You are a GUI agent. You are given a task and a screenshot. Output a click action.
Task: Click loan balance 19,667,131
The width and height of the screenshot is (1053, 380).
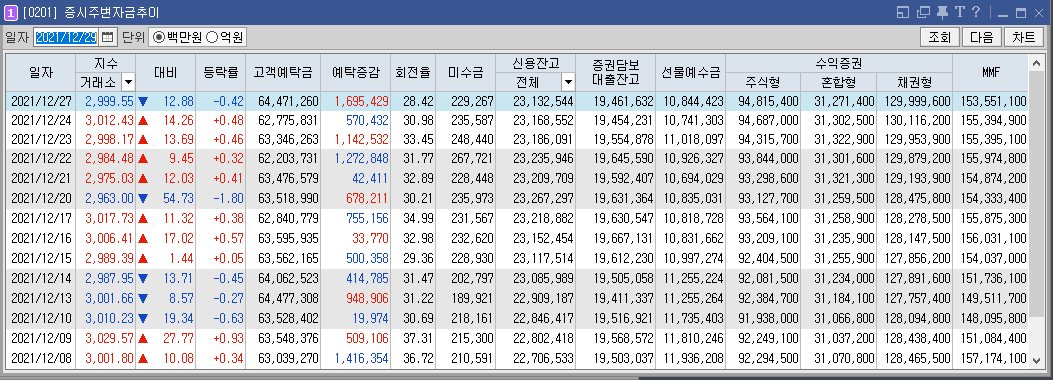[624, 238]
